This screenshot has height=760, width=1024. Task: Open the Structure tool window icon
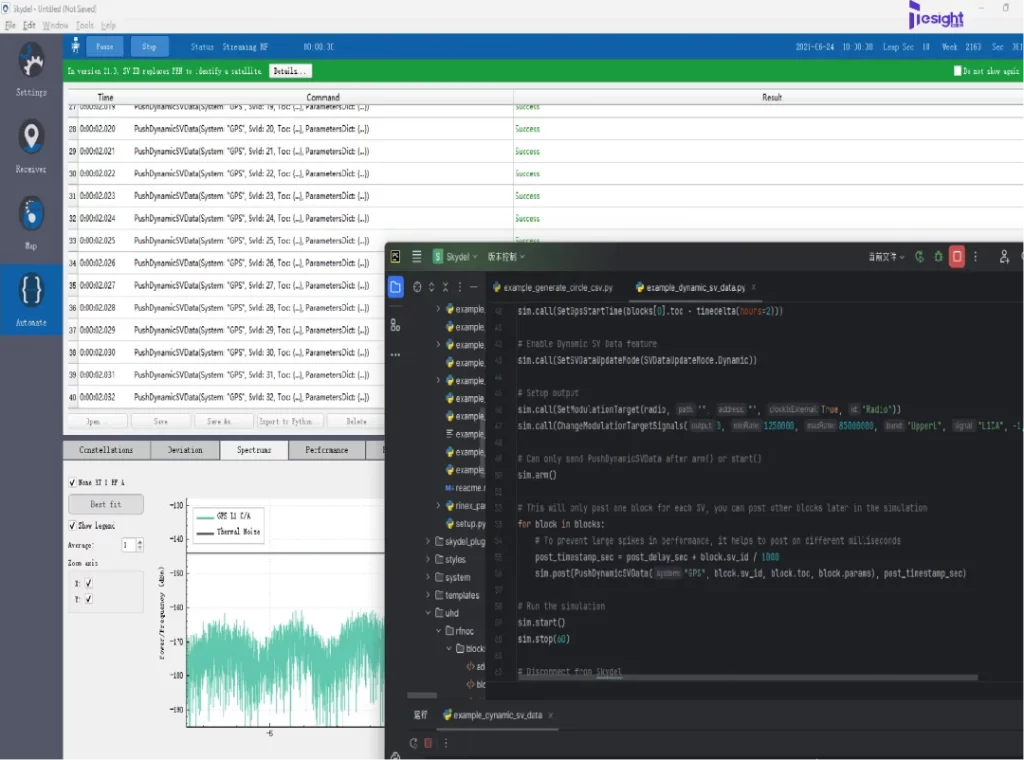pyautogui.click(x=395, y=325)
